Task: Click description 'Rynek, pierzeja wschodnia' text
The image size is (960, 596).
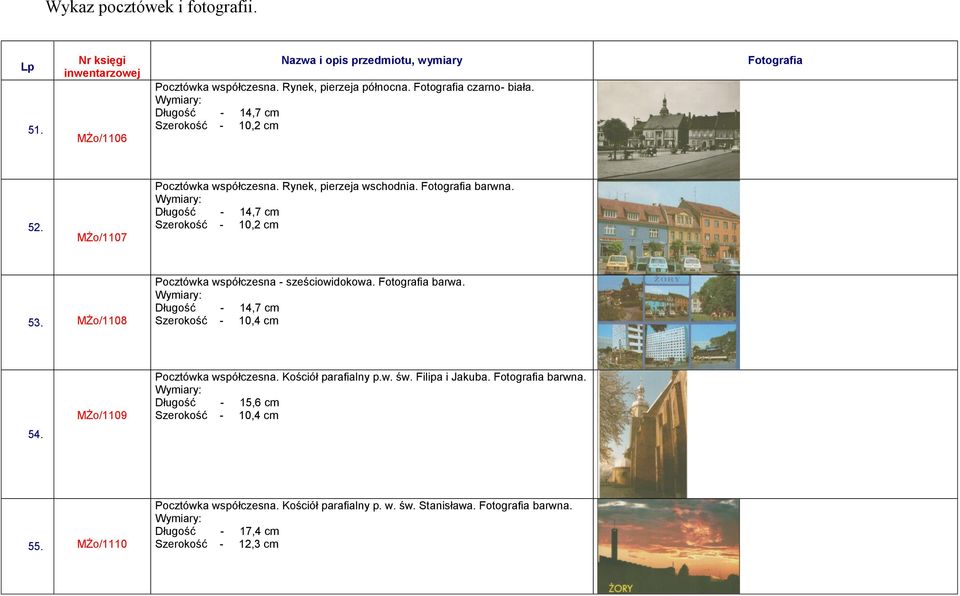Action: pos(349,186)
